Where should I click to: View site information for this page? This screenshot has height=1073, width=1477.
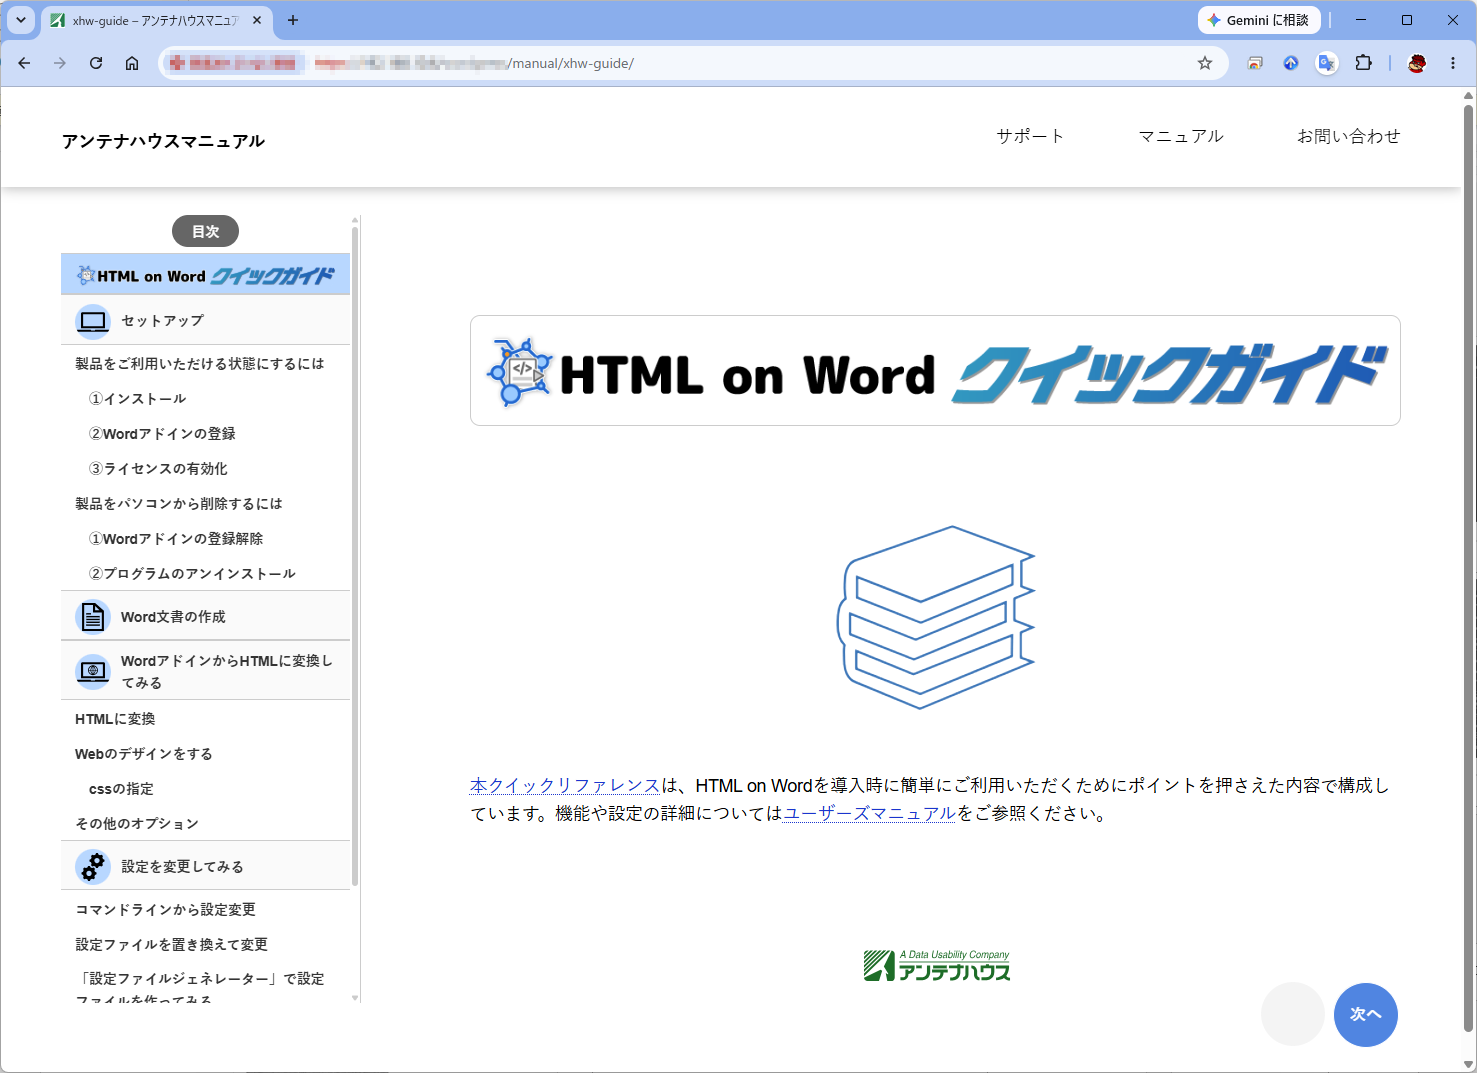[233, 63]
